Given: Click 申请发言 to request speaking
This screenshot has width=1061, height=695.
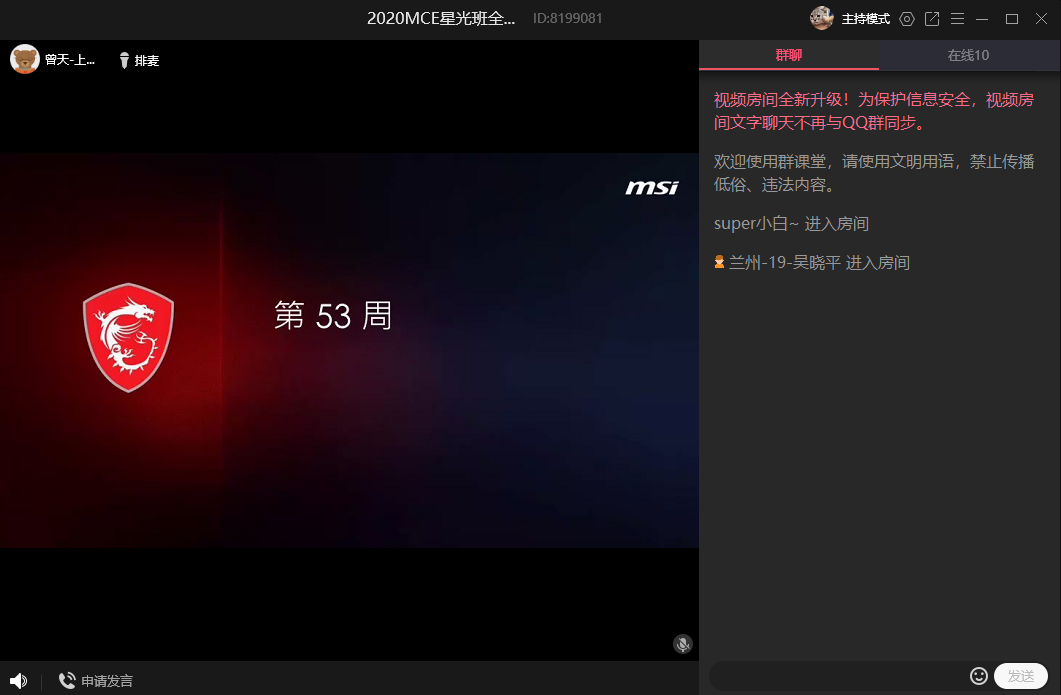Looking at the screenshot, I should (x=95, y=681).
